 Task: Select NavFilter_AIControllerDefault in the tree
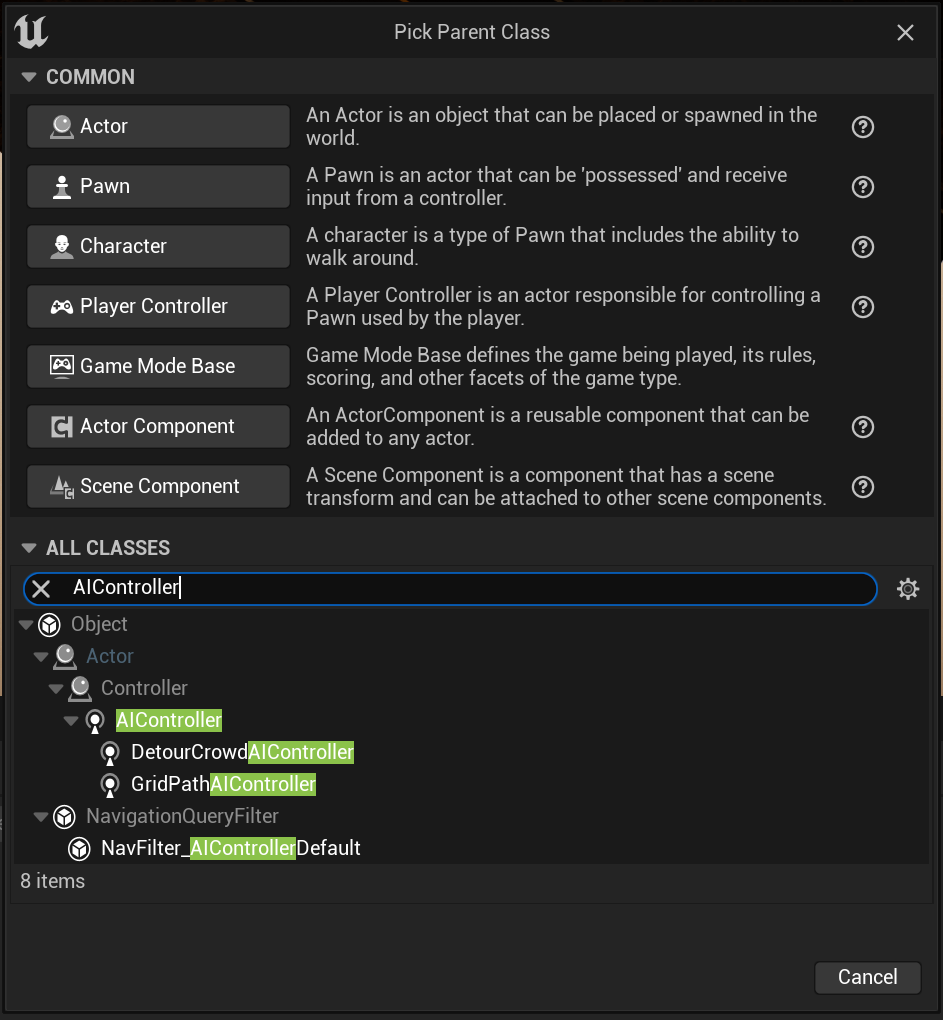tap(231, 848)
